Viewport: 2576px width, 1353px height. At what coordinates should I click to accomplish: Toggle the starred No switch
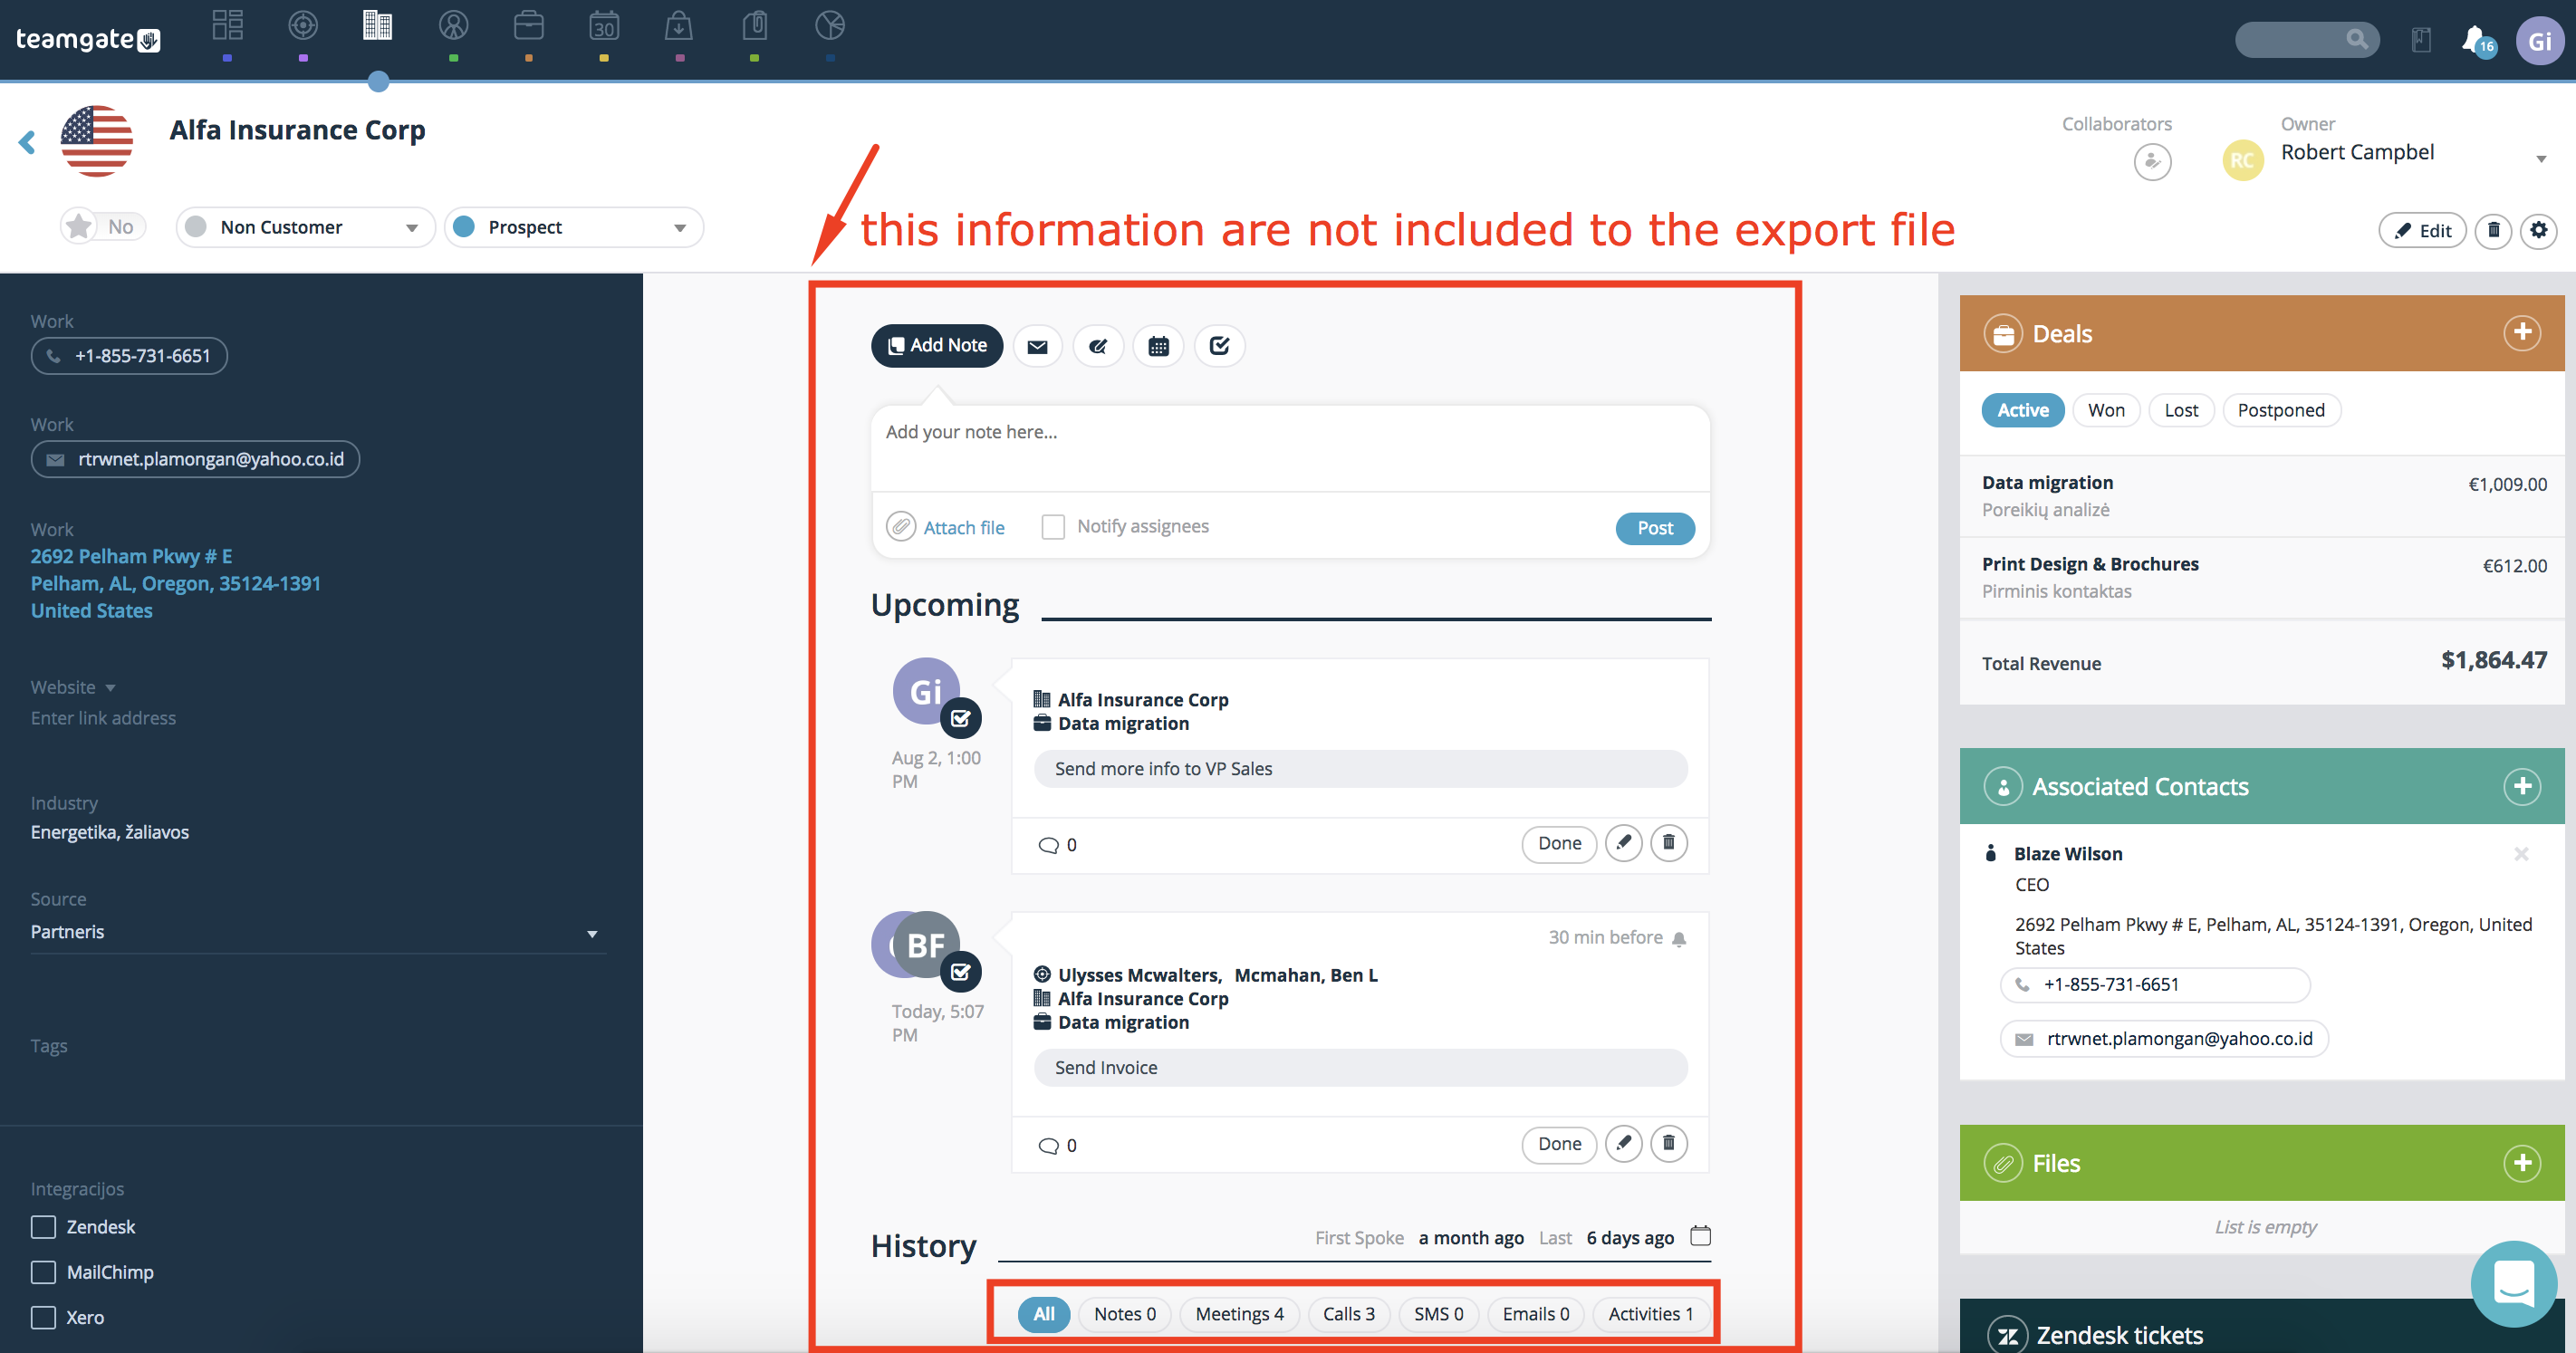tap(103, 226)
